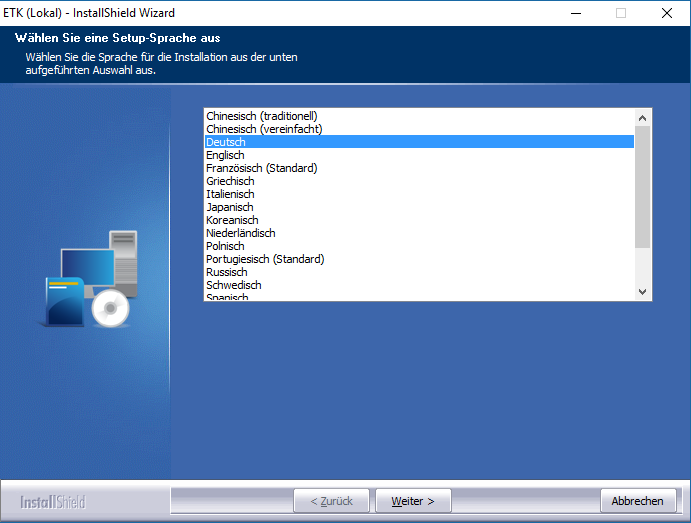Click the Weiter > button

click(x=412, y=501)
